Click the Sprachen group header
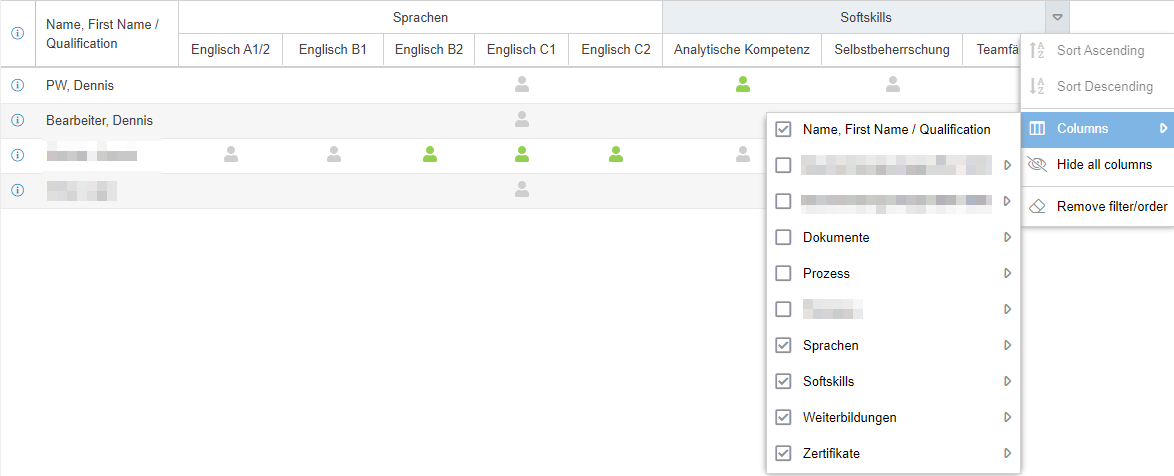This screenshot has width=1174, height=476. pos(420,17)
